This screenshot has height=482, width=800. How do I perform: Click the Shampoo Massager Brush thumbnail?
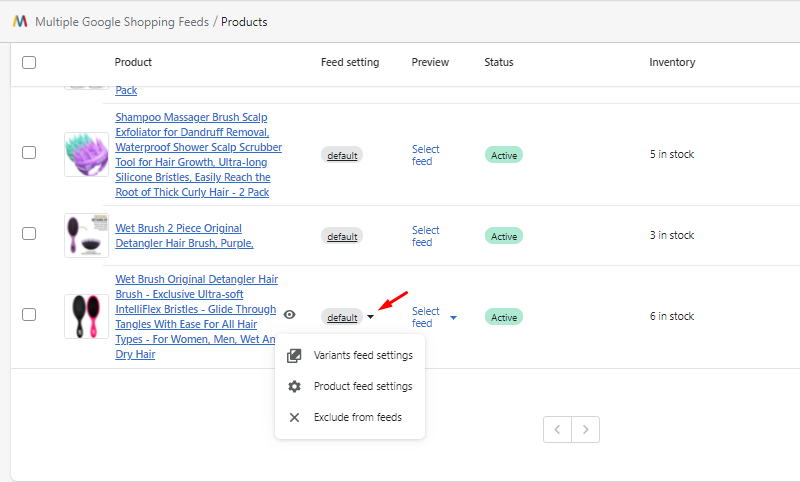[x=86, y=155]
